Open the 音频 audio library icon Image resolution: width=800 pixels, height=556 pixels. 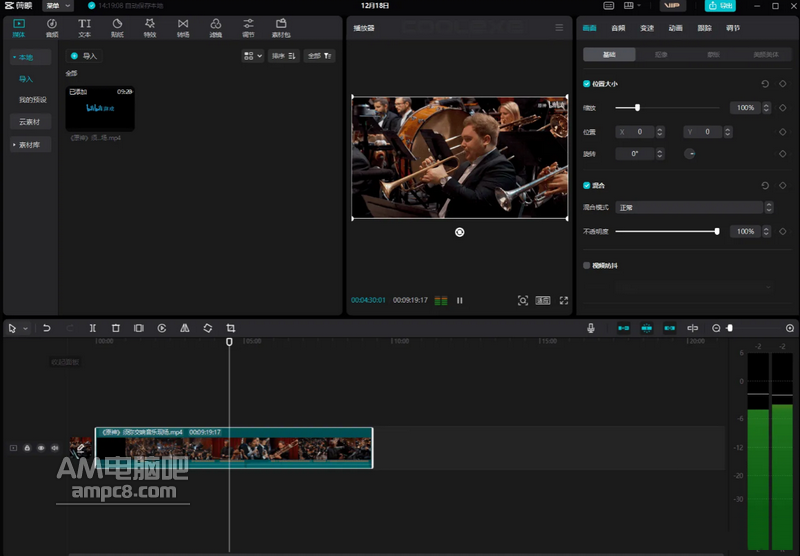pyautogui.click(x=52, y=28)
